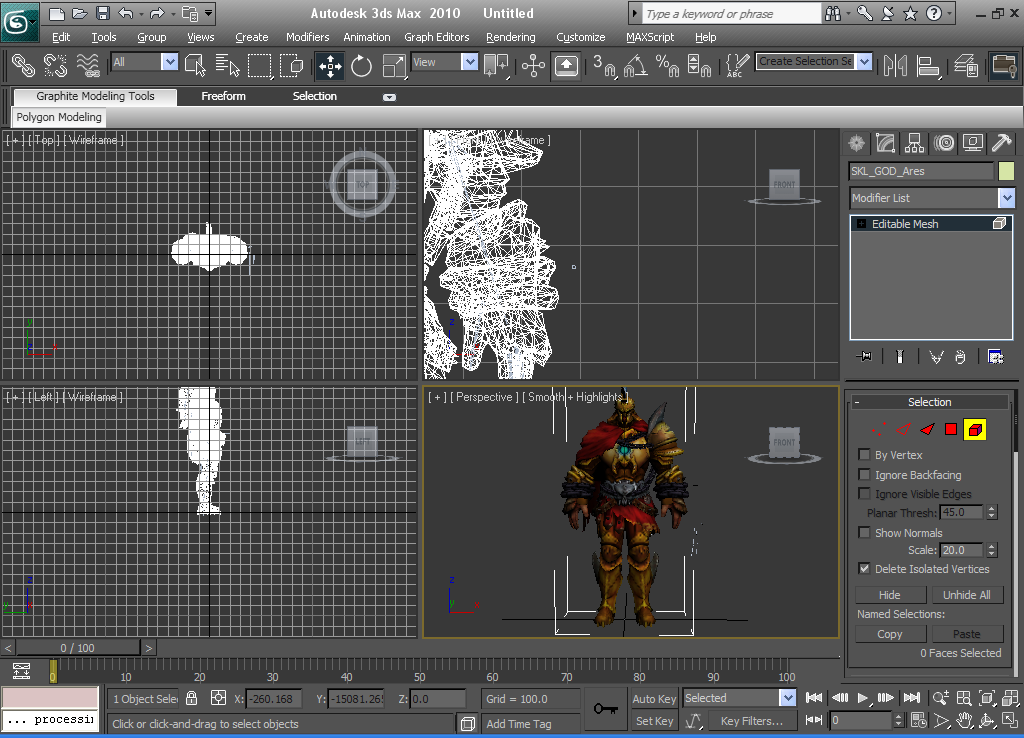Select the Select and Link tool
Image resolution: width=1024 pixels, height=738 pixels.
[23, 65]
